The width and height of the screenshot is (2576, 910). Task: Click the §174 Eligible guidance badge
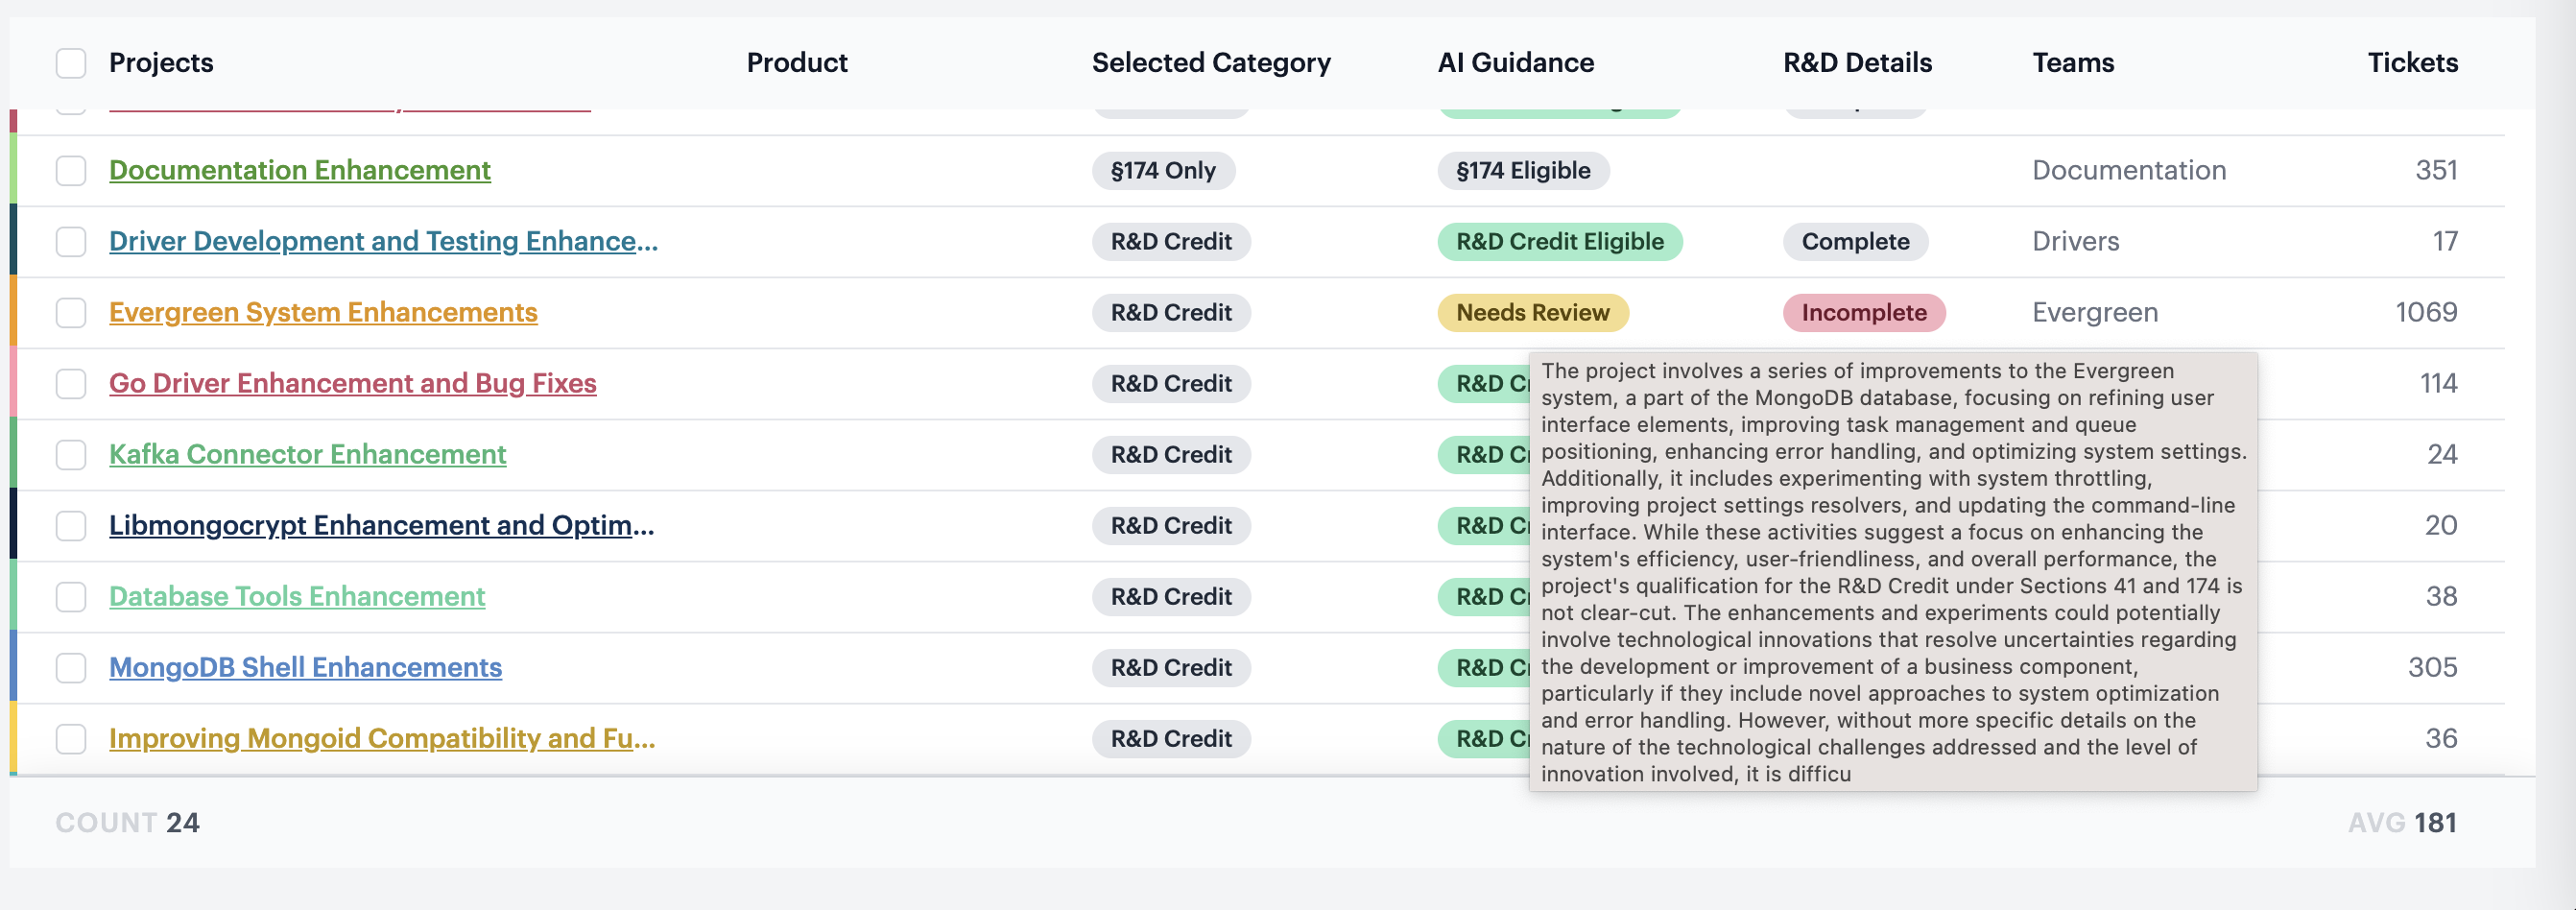[x=1523, y=170]
